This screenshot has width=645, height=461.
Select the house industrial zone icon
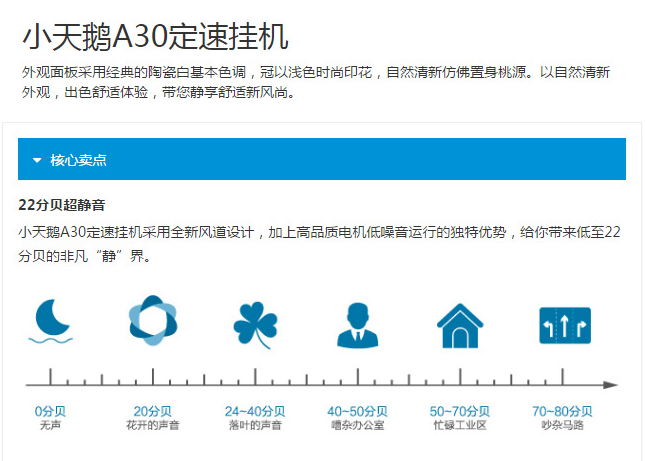[460, 324]
